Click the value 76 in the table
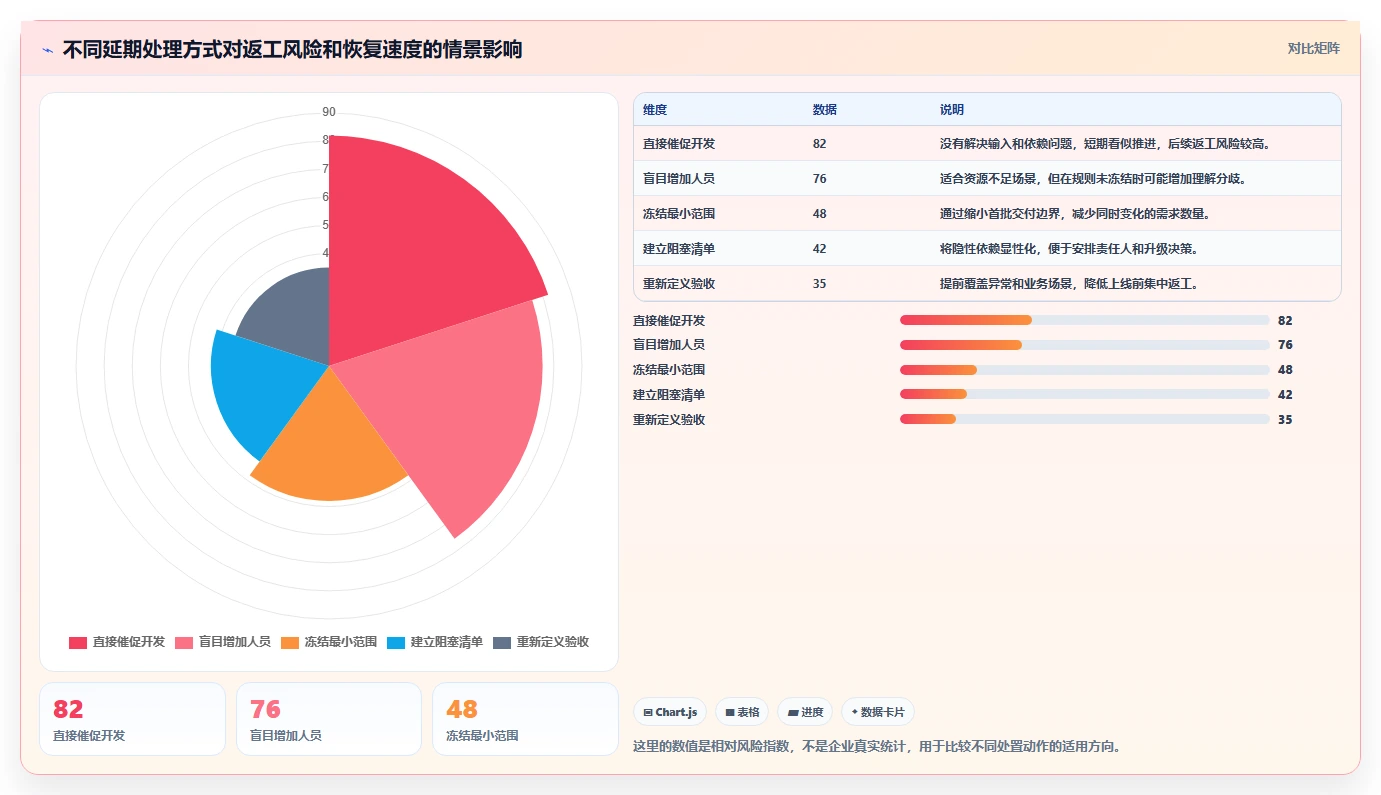This screenshot has height=795, width=1381. tap(820, 179)
